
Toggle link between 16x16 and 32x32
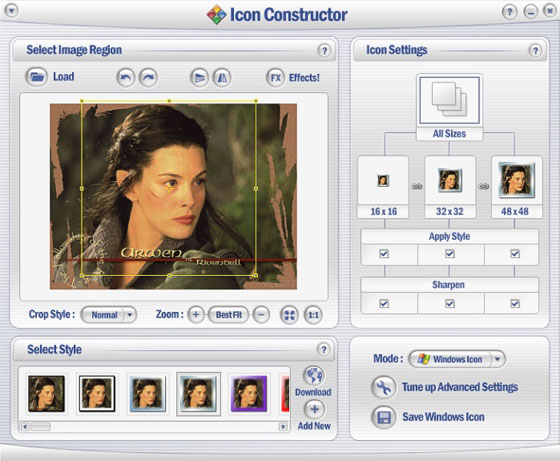coord(416,186)
